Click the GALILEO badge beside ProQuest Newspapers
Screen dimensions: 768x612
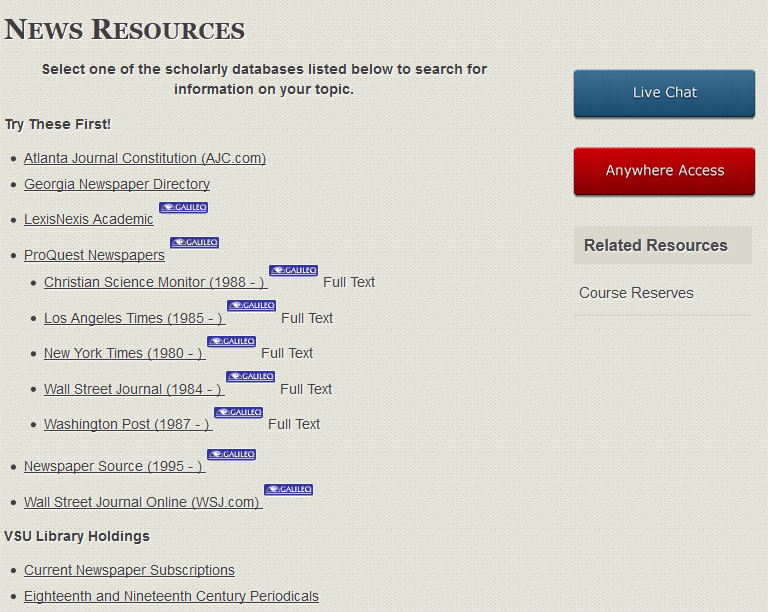click(x=194, y=242)
